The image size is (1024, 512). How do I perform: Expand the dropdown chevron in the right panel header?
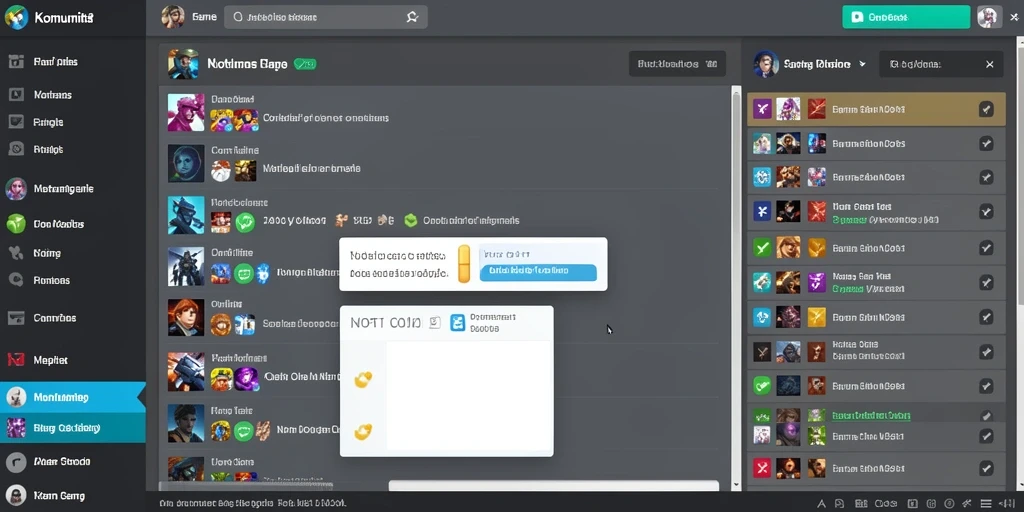click(862, 64)
